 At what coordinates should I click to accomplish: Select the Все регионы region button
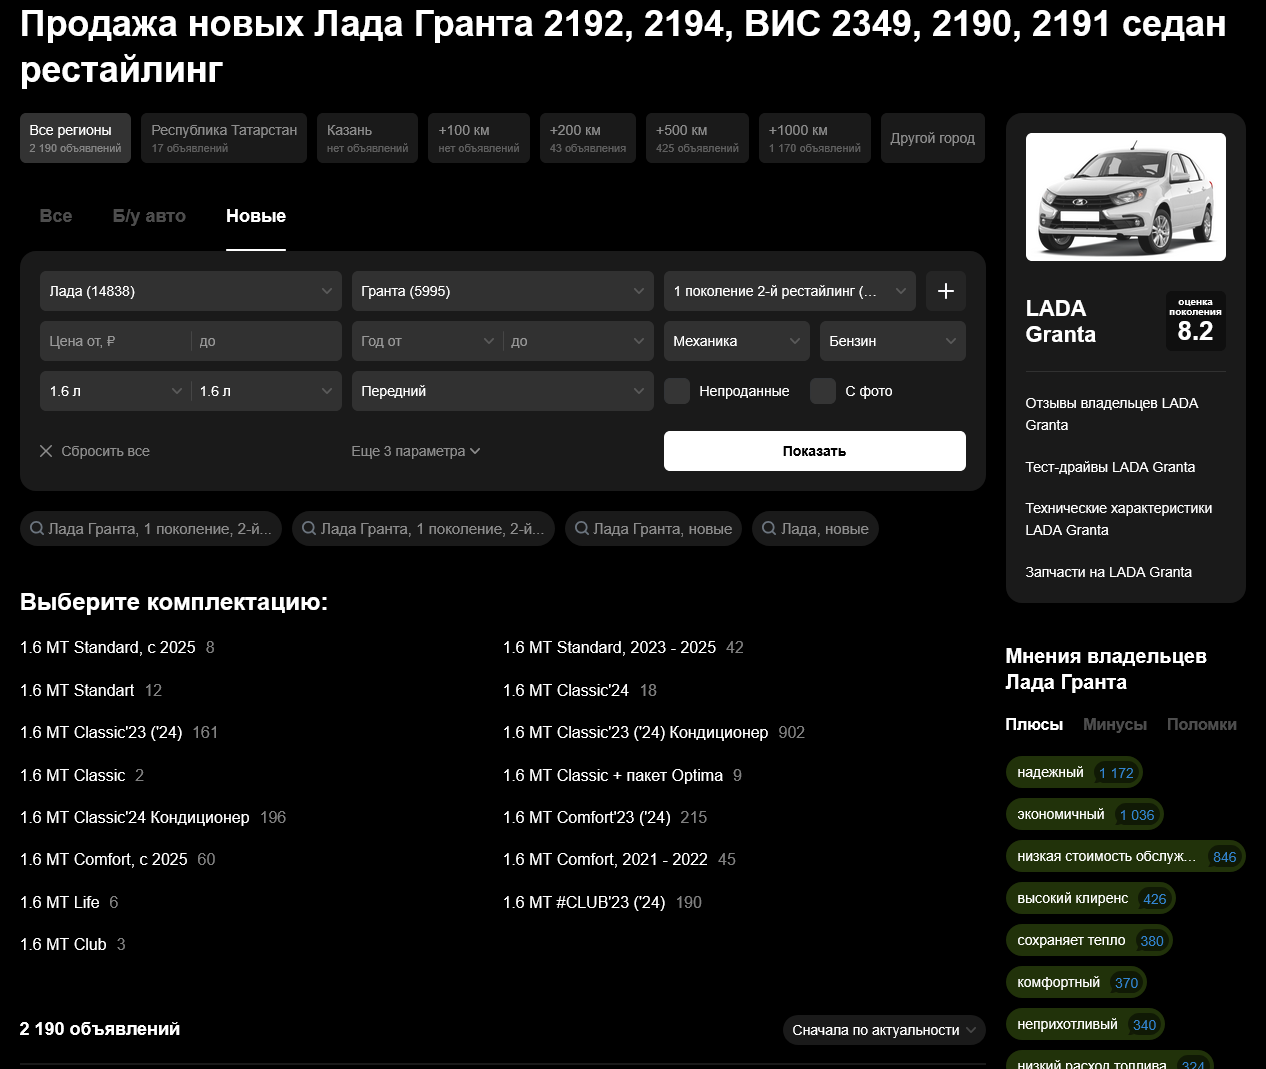click(75, 138)
